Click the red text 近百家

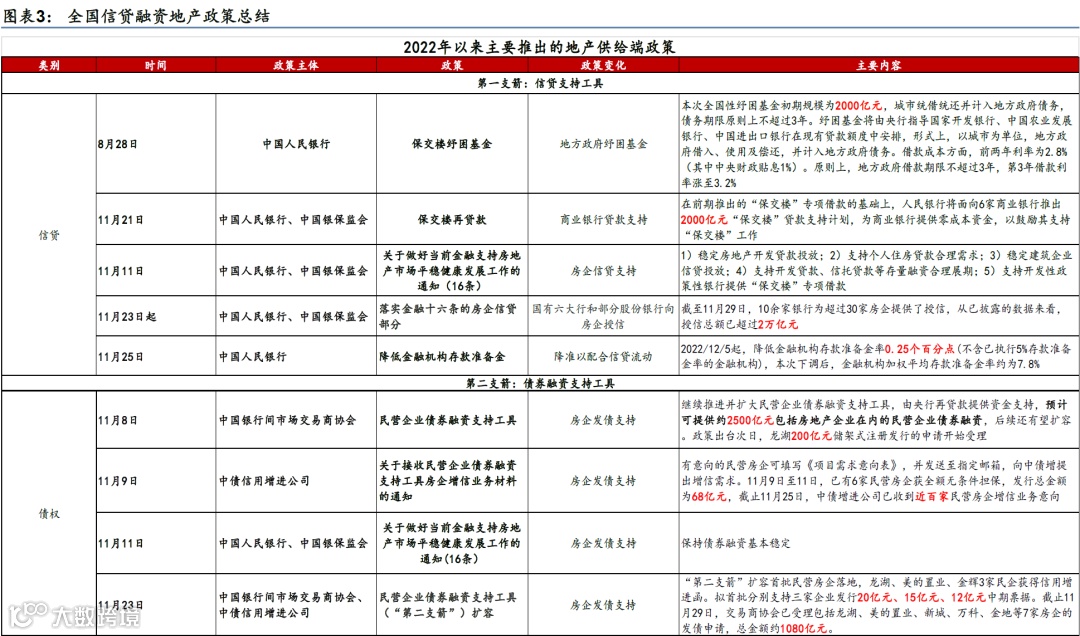point(932,496)
